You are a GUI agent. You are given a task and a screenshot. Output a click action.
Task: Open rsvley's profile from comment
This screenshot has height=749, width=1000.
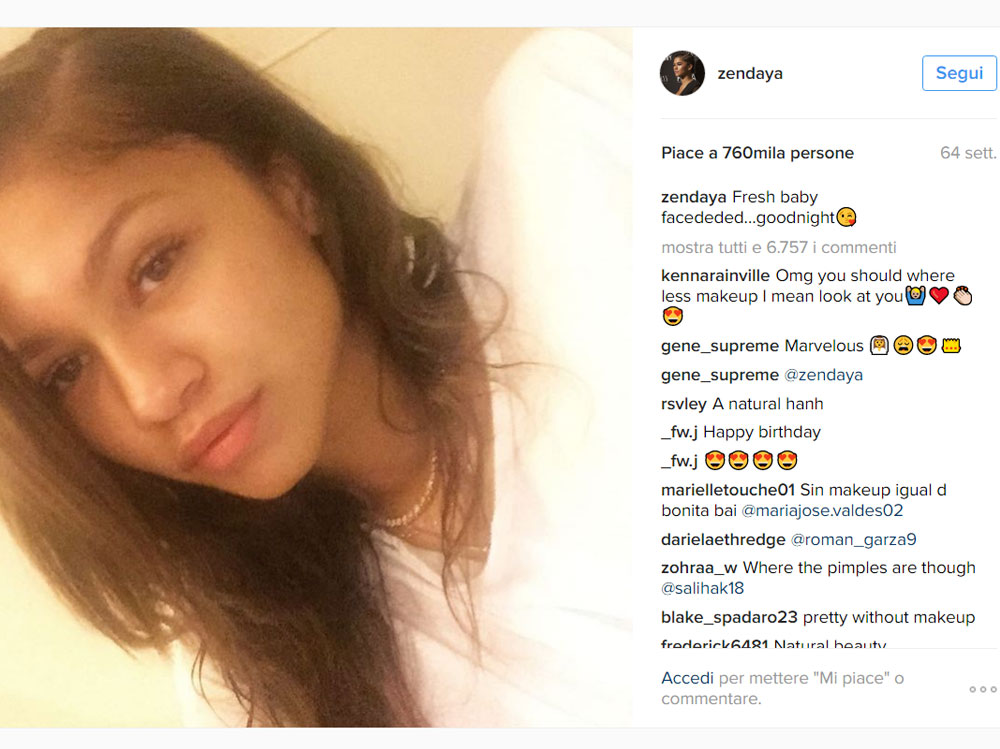pos(684,404)
